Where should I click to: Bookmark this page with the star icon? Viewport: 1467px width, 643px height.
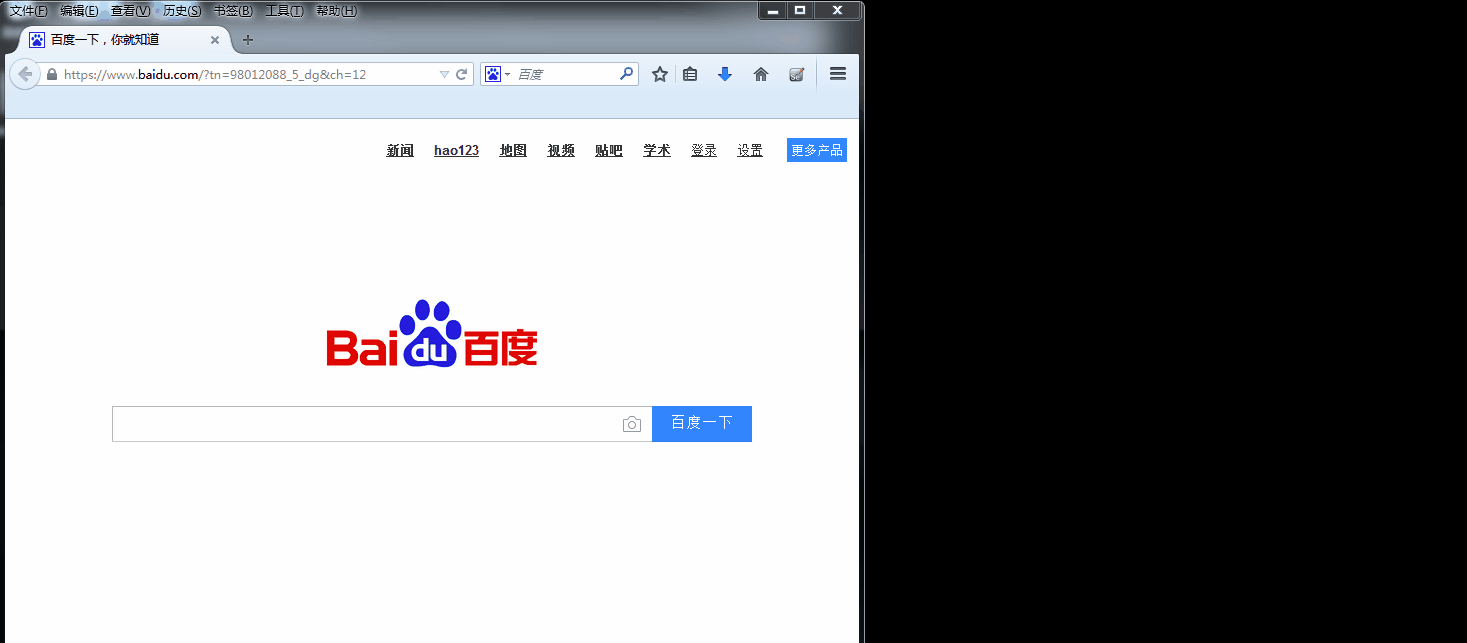[660, 74]
